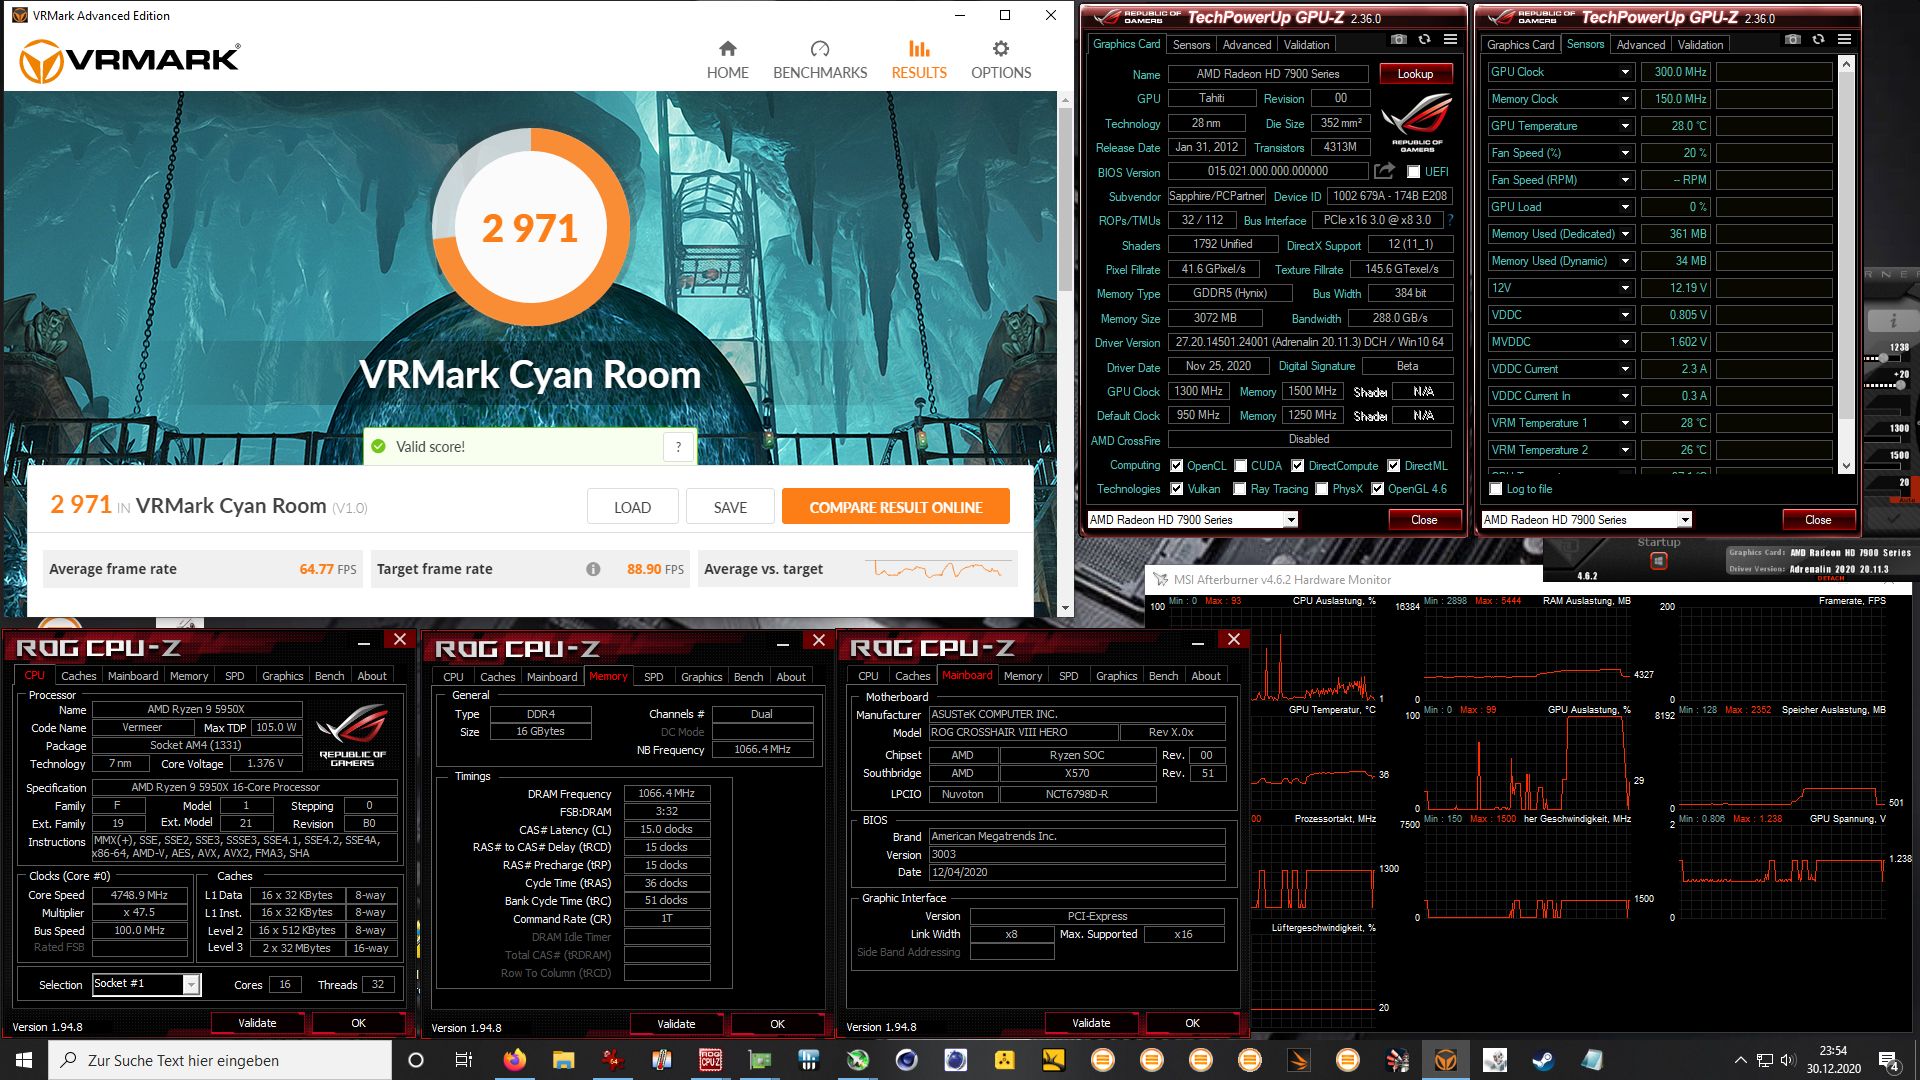
Task: Toggle Vulkan checkbox in GPU-Z
Action: pos(1177,489)
